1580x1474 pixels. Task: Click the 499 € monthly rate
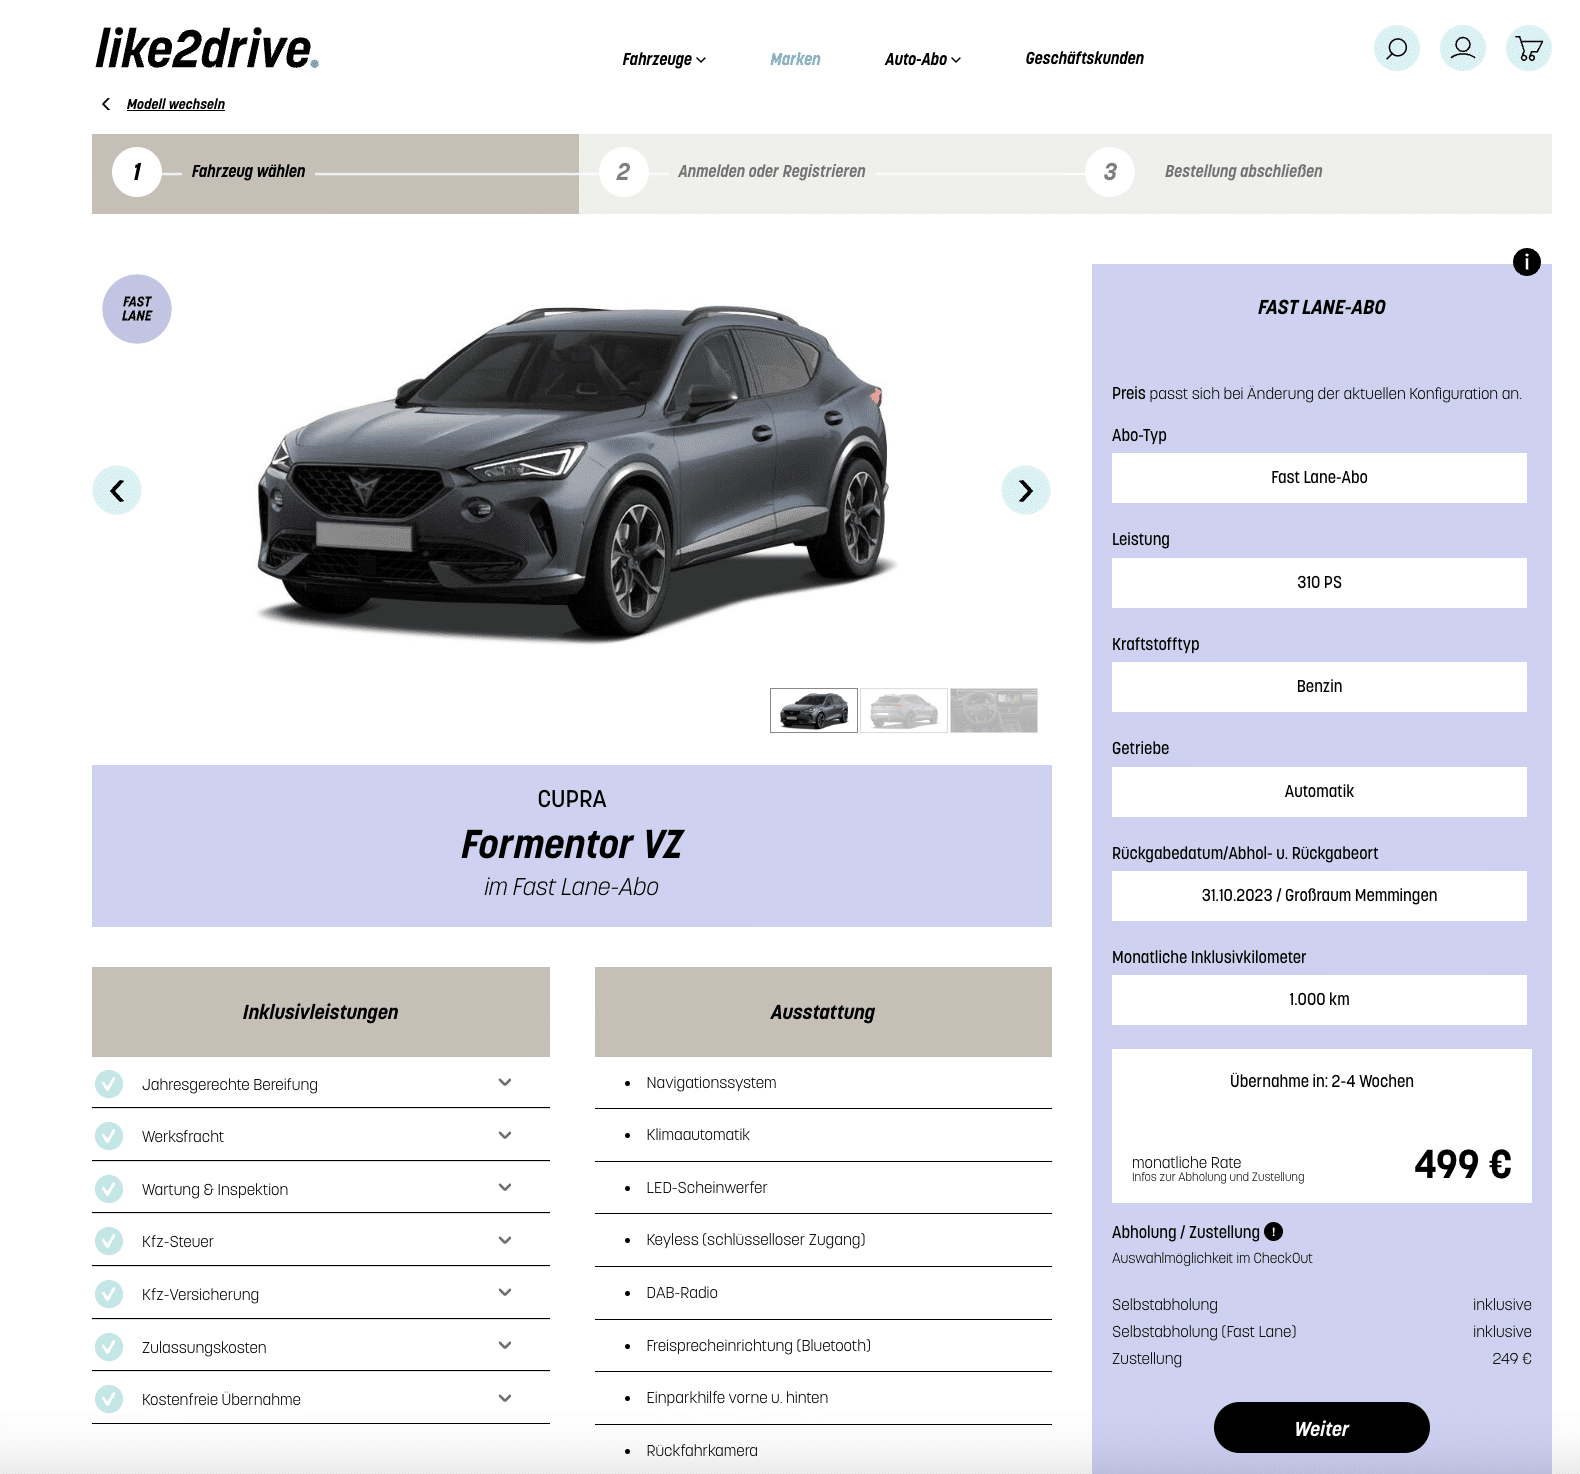pos(1463,1164)
